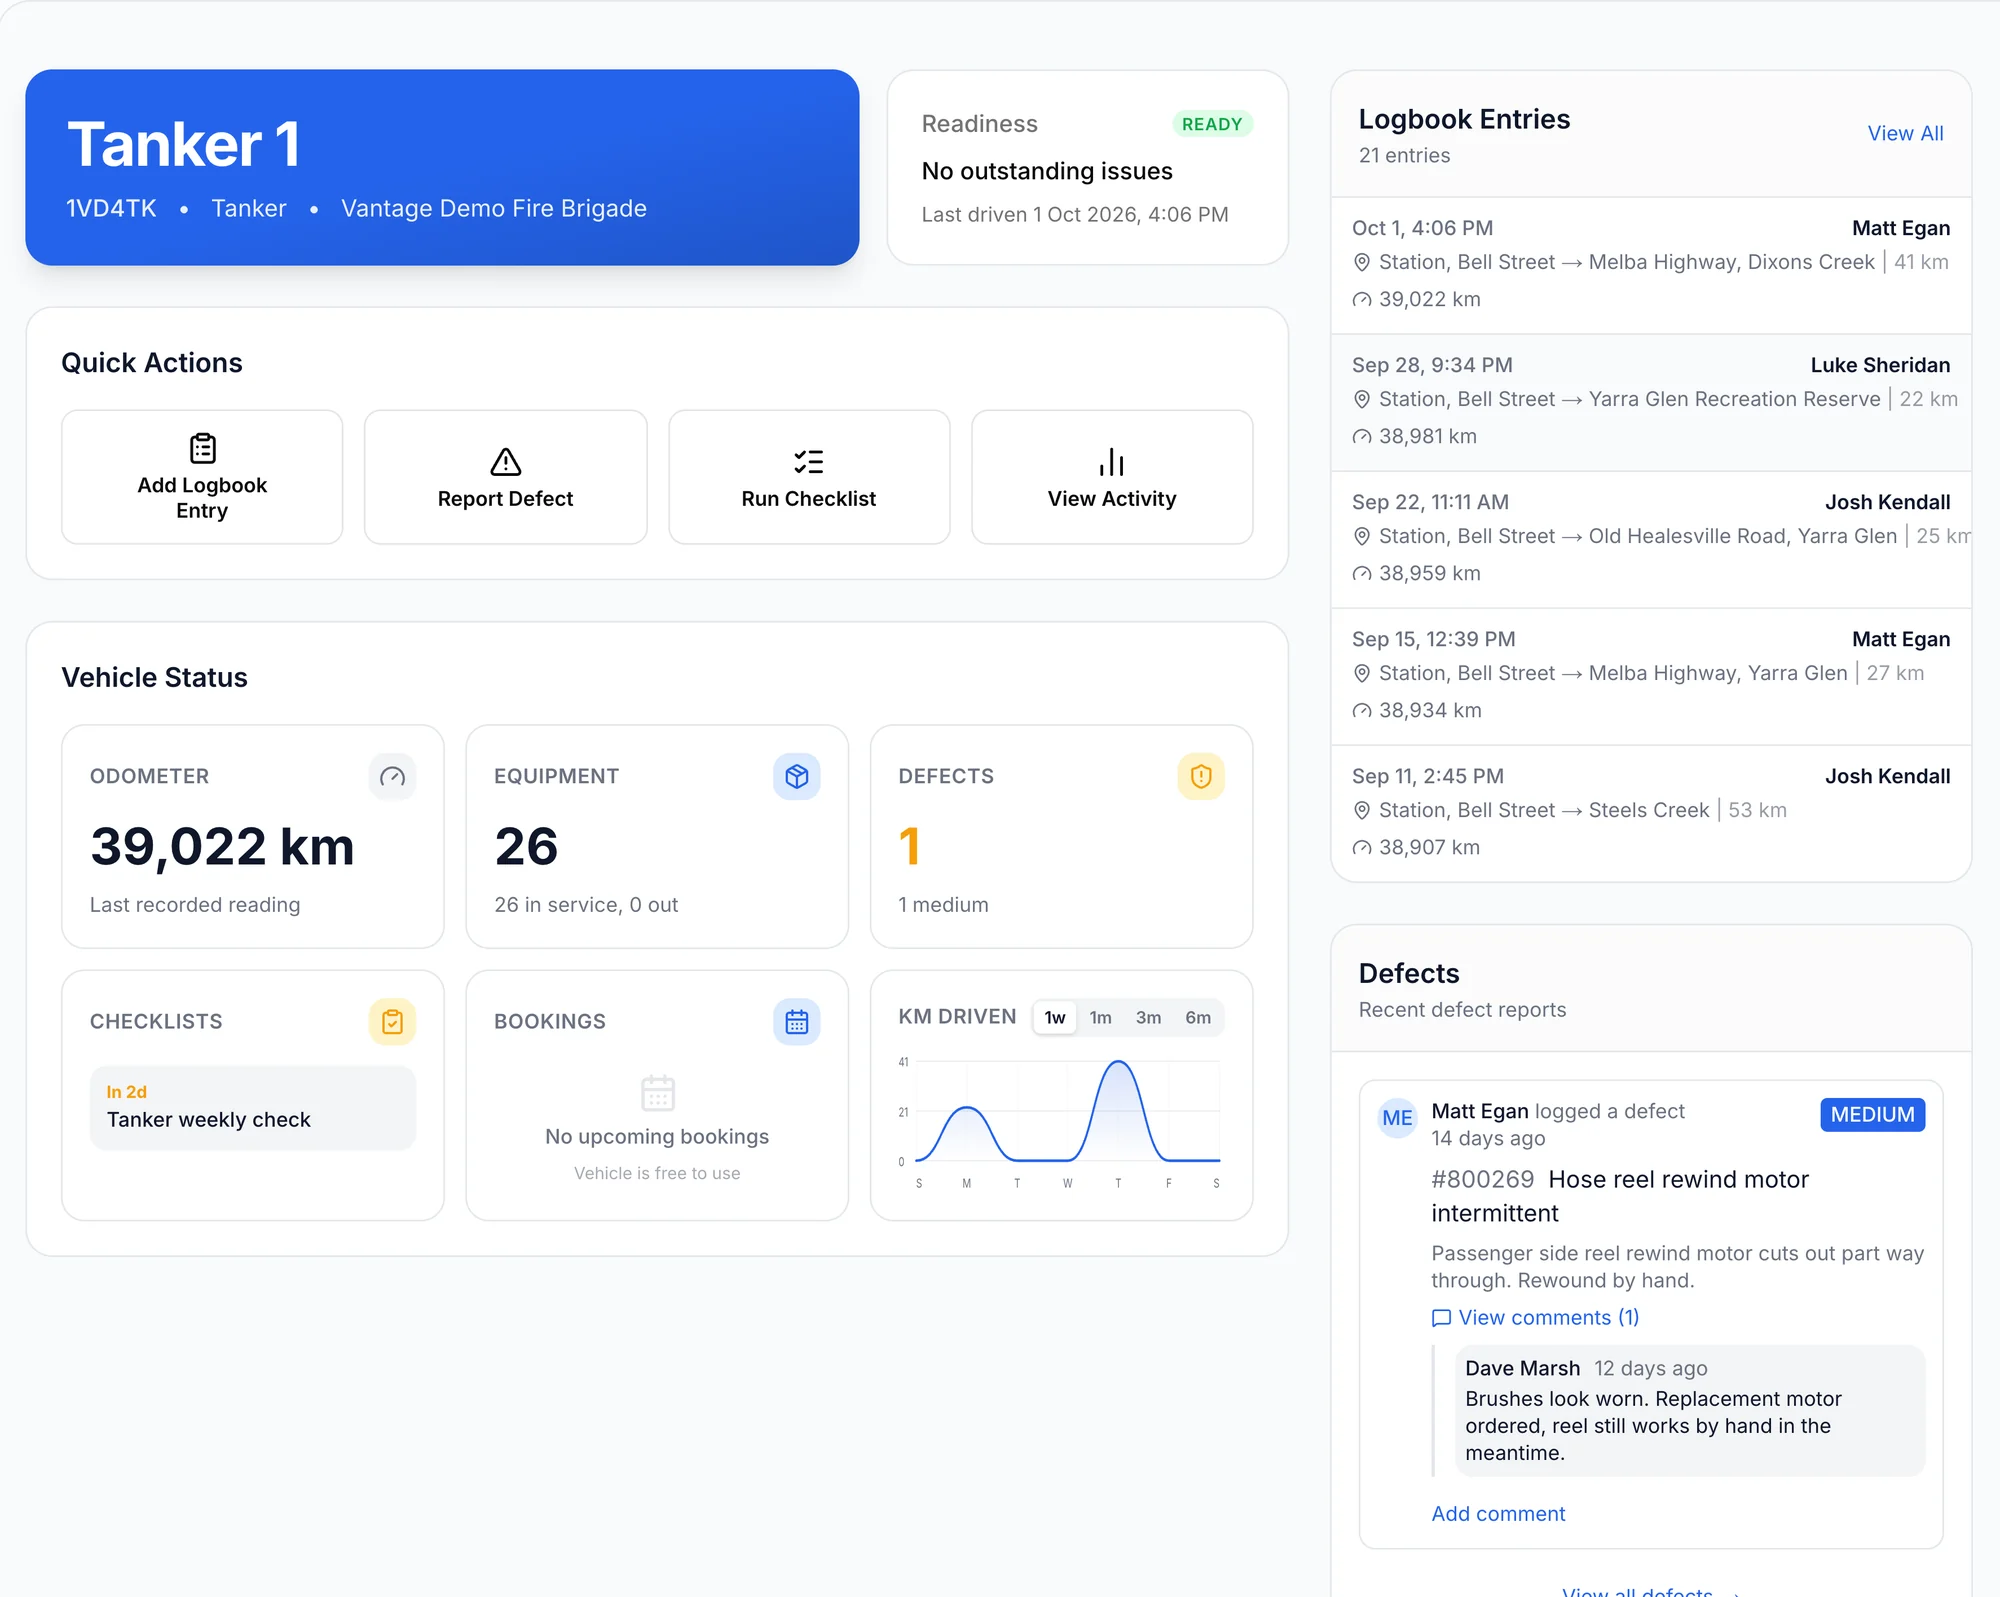This screenshot has height=1597, width=2000.
Task: Click the Bookings calendar icon
Action: pos(796,1021)
